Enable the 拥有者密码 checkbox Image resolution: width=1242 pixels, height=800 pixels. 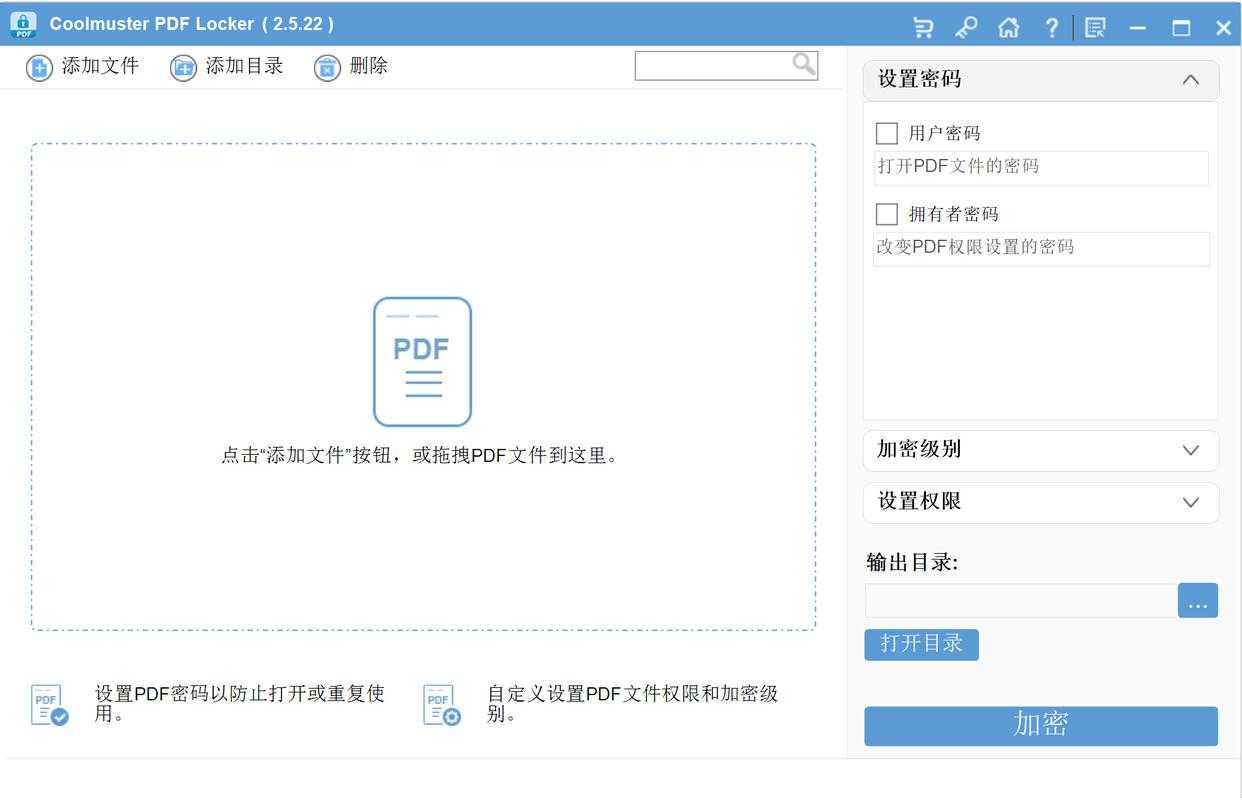(x=886, y=213)
